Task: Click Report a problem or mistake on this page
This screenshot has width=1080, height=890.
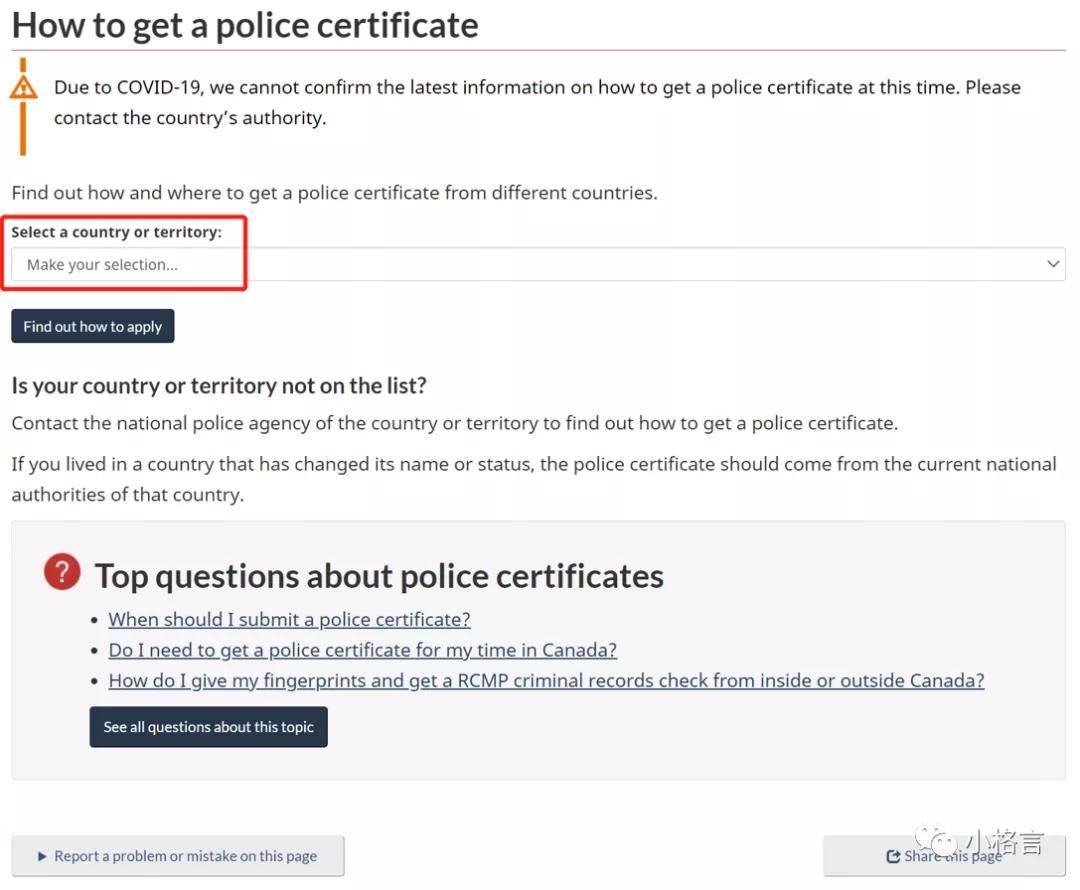Action: pos(185,857)
